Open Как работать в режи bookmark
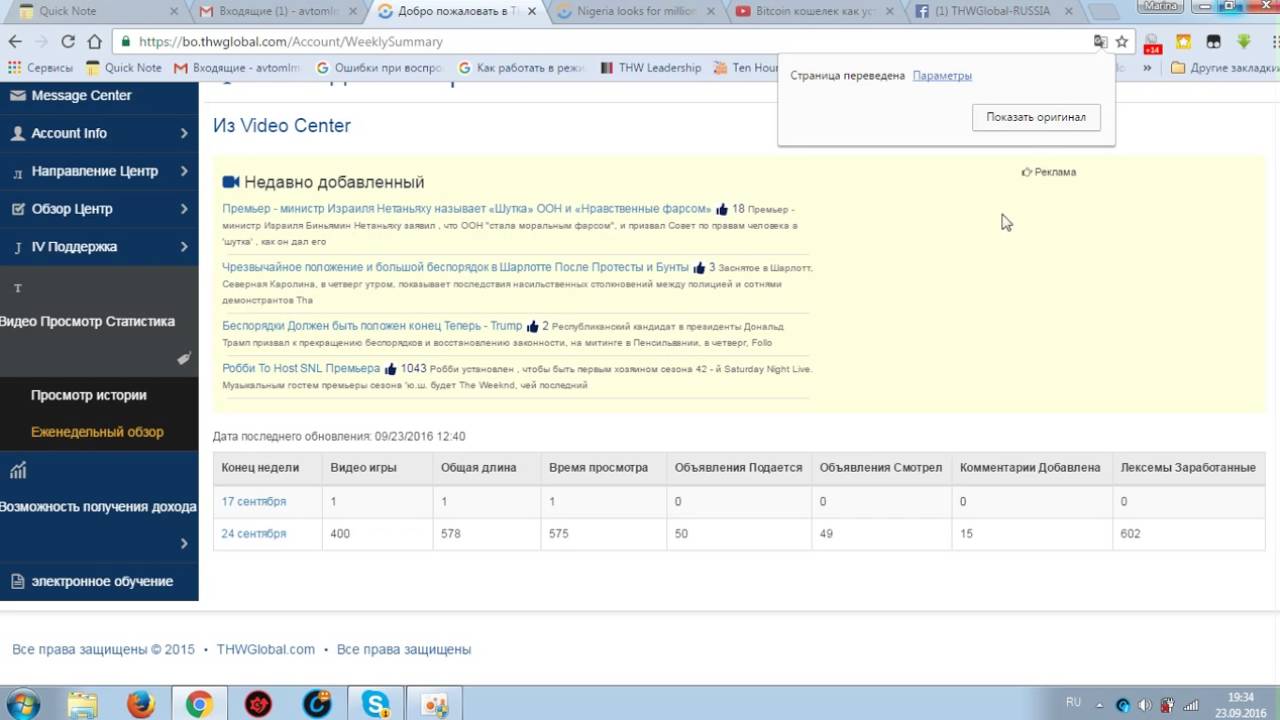 pos(521,68)
